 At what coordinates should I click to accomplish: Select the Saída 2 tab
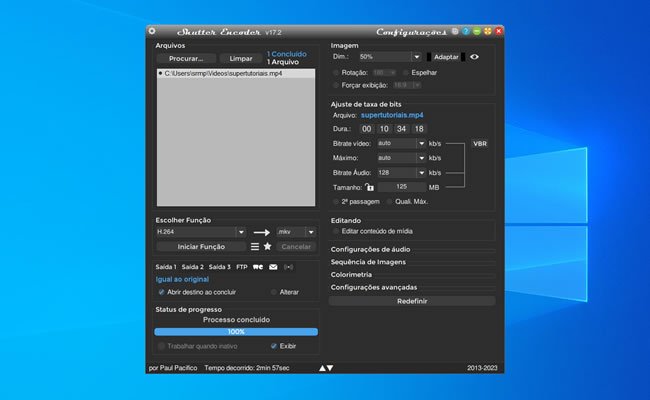point(193,267)
